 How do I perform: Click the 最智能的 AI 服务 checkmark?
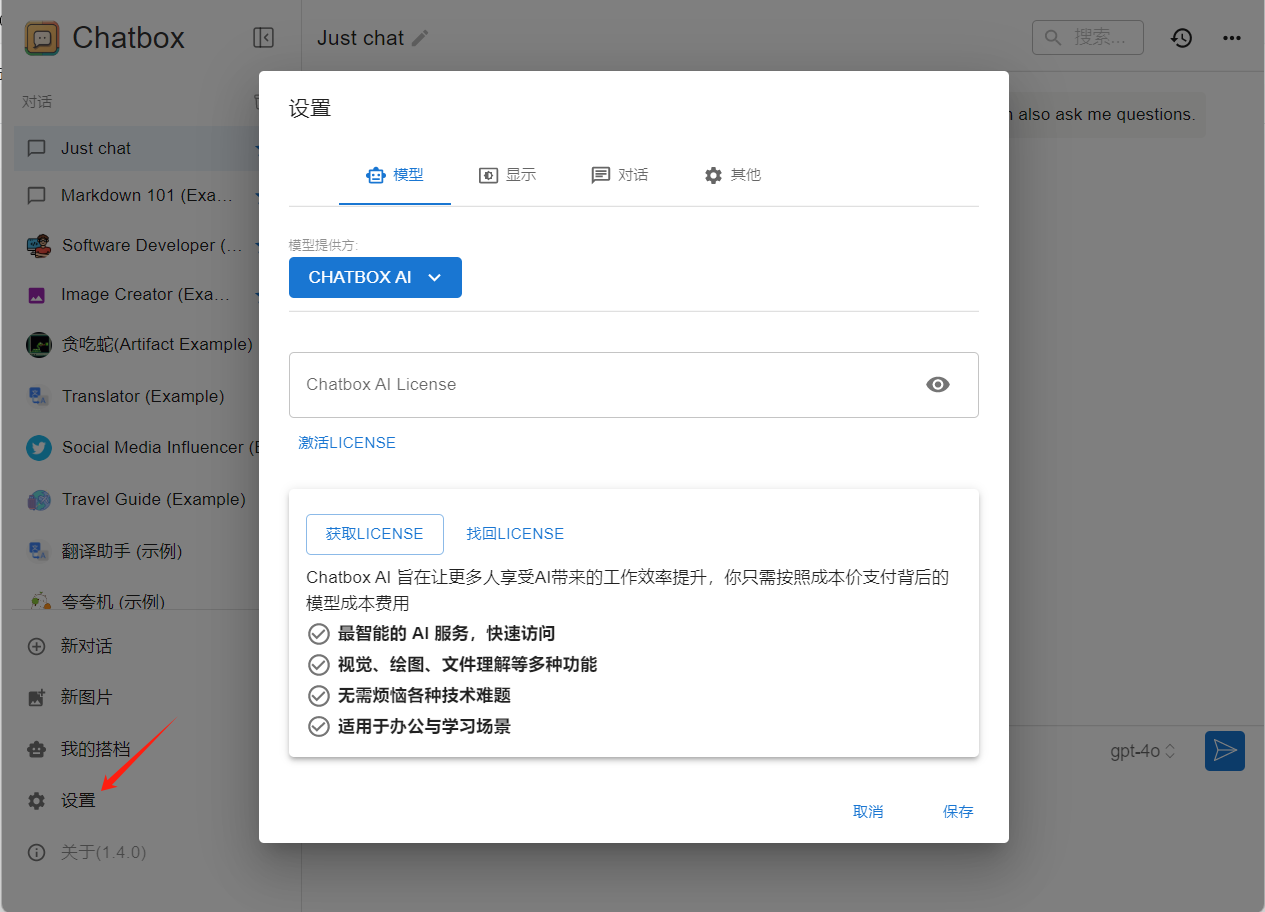pos(318,633)
